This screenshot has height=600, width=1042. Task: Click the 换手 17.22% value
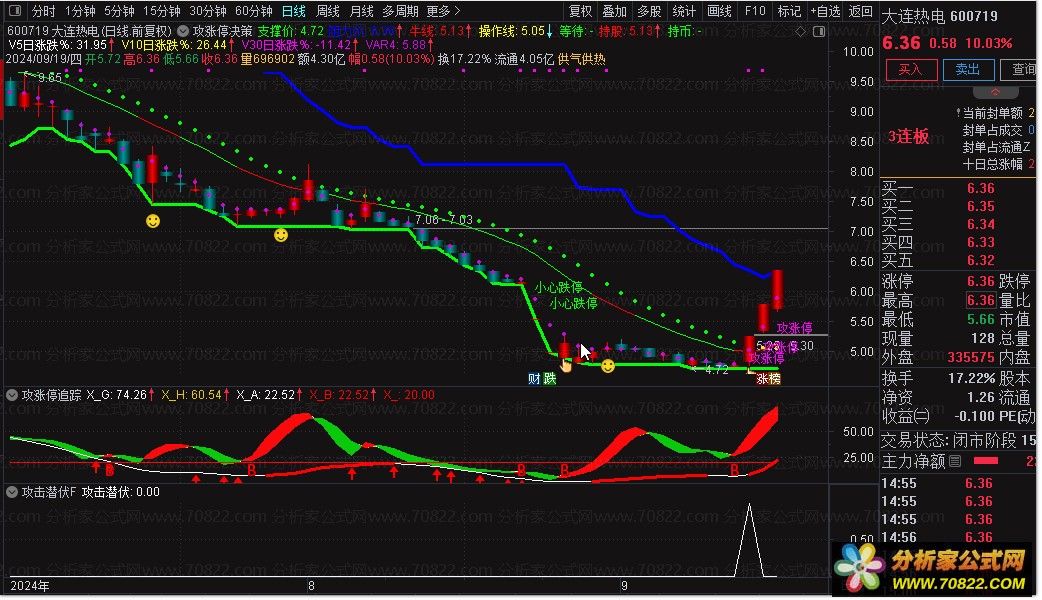971,379
